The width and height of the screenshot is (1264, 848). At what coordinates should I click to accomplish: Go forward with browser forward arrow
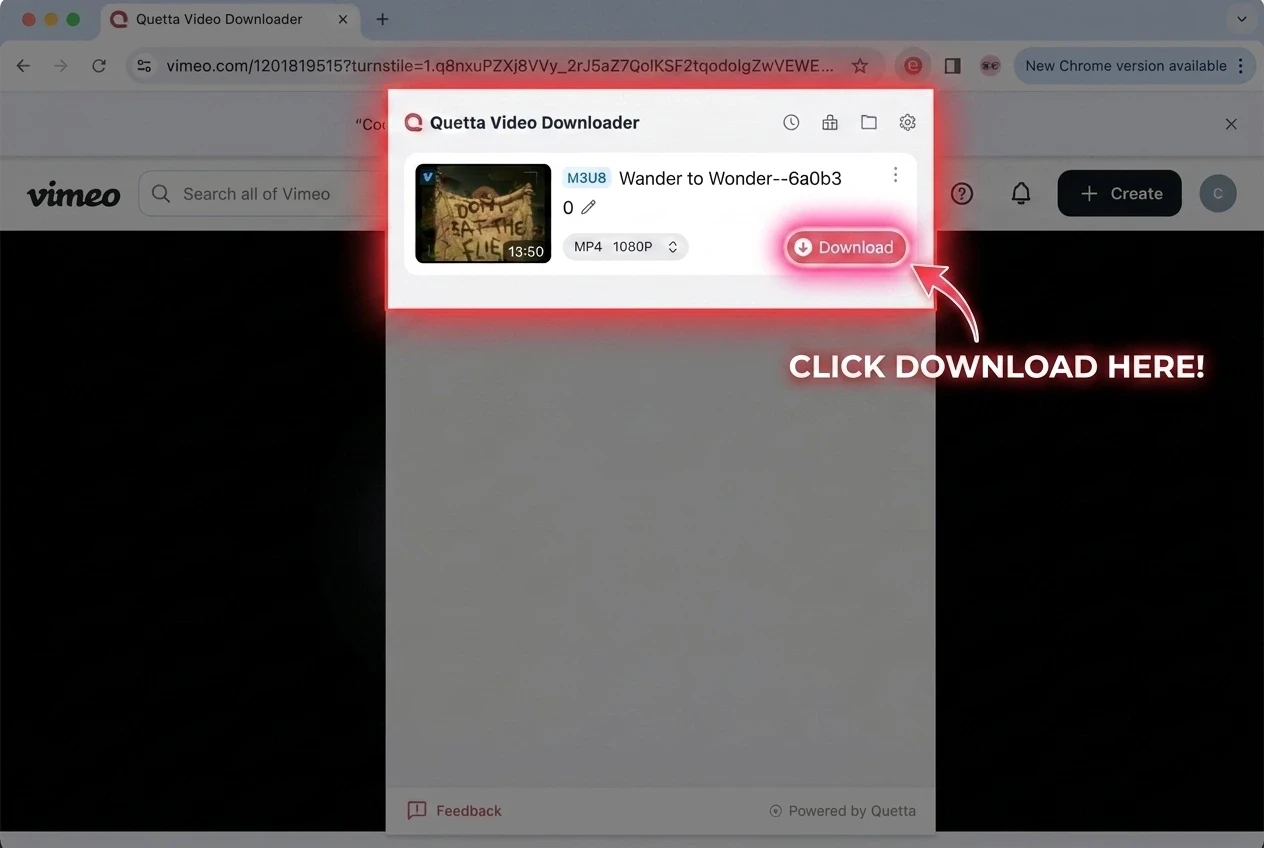(x=61, y=66)
